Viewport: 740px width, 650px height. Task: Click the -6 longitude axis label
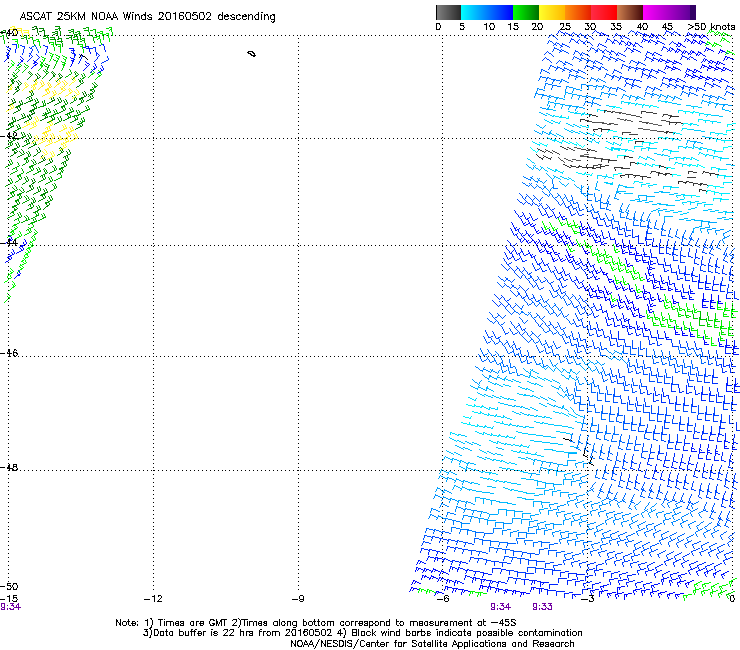pos(442,599)
